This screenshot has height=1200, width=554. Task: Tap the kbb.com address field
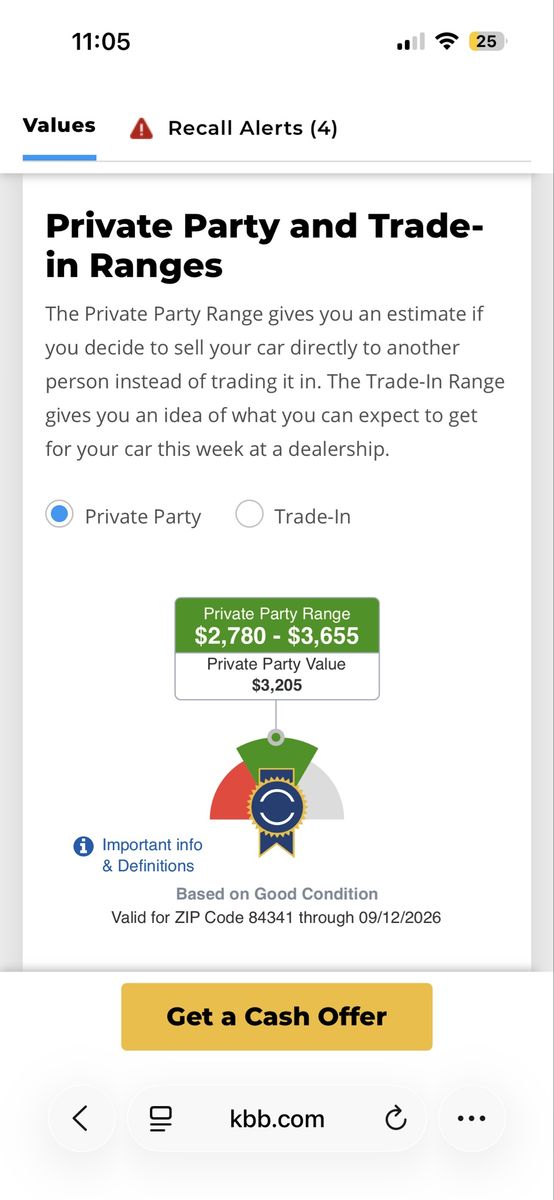(x=277, y=1118)
